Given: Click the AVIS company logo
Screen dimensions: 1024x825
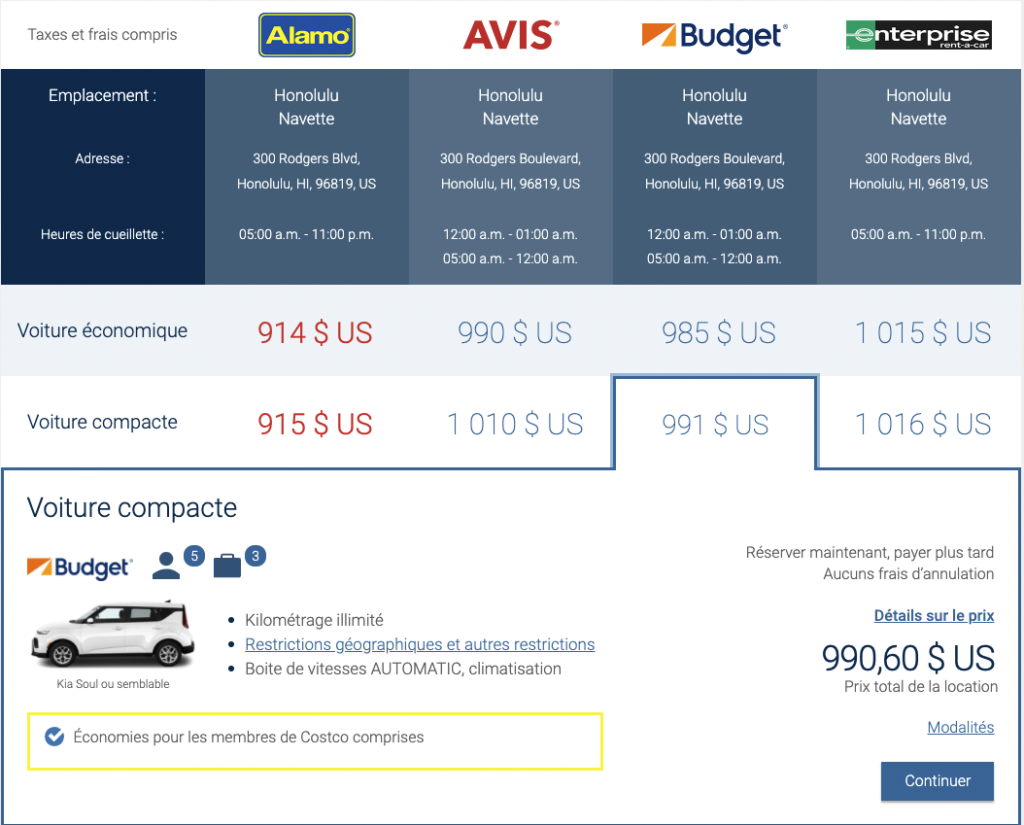Looking at the screenshot, I should tap(510, 33).
